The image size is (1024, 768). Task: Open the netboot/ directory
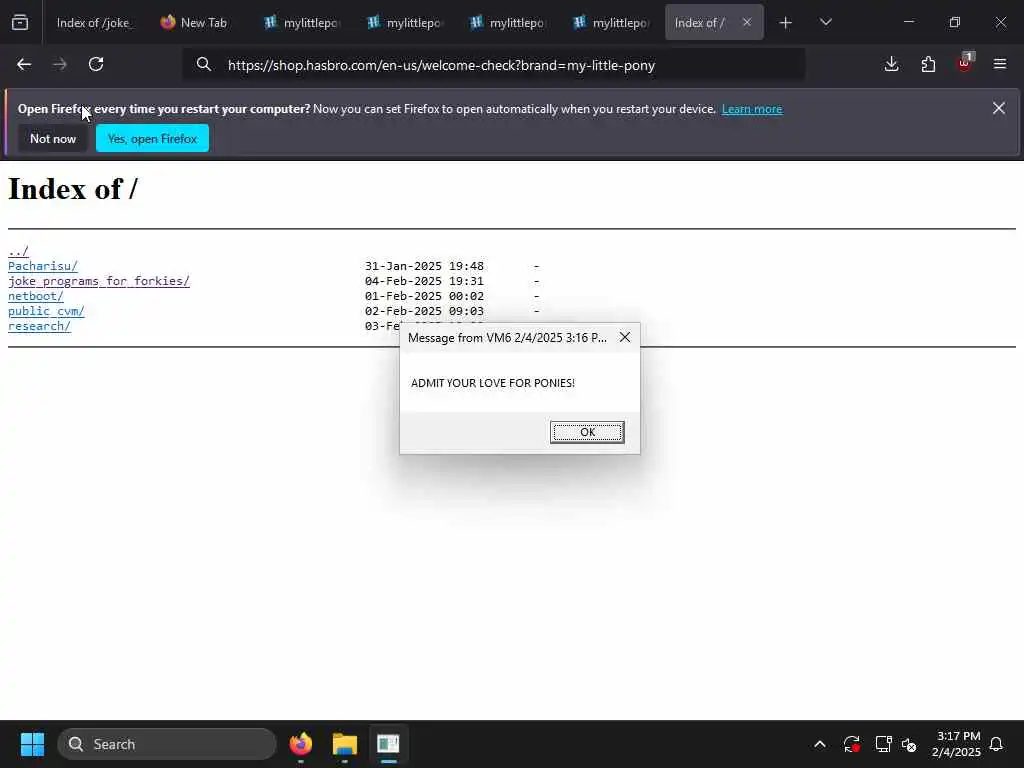click(35, 296)
